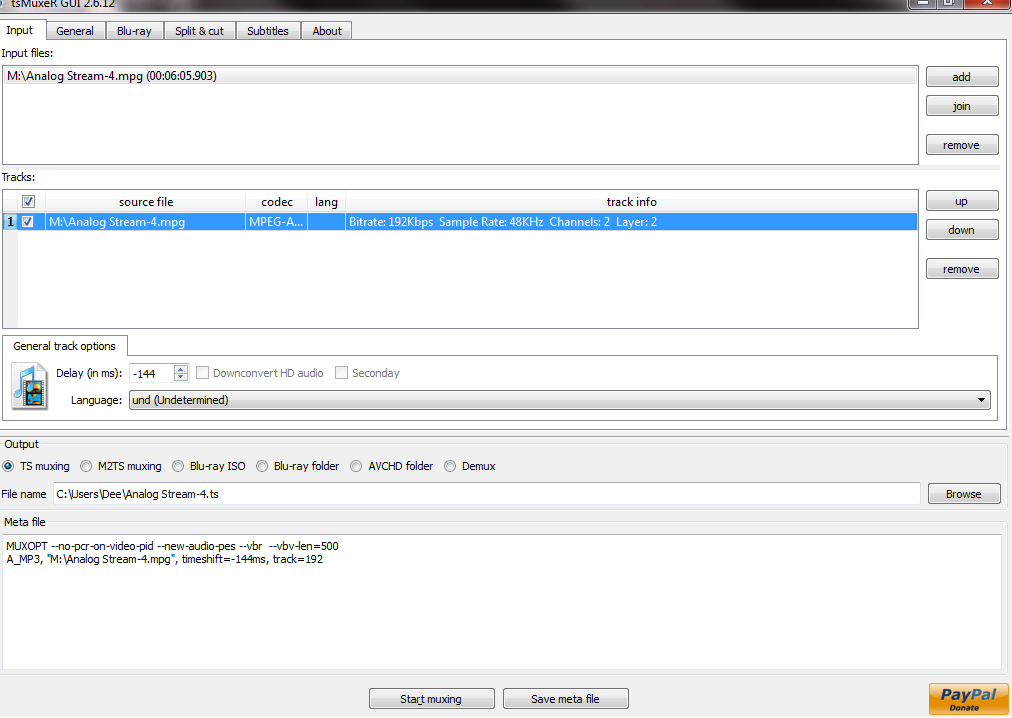
Task: Click the source file column header
Action: click(146, 201)
